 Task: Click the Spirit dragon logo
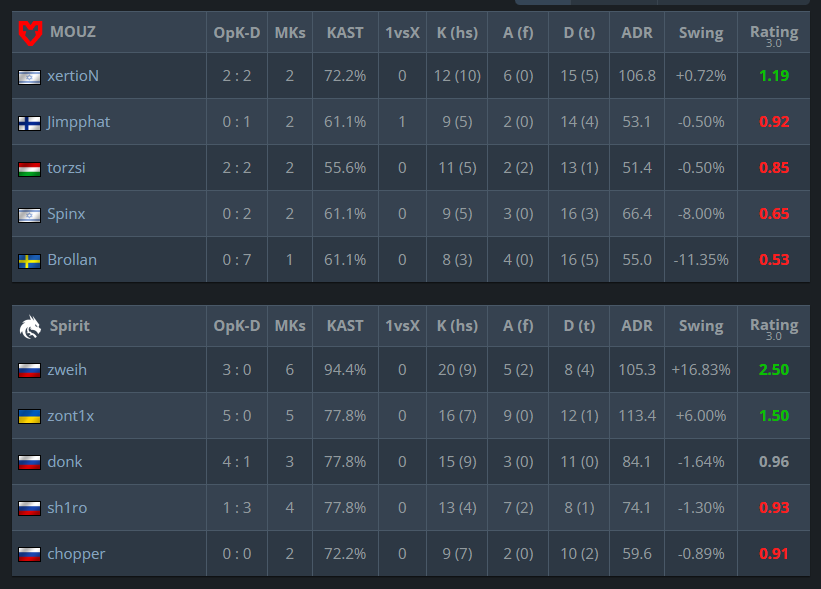pos(30,327)
